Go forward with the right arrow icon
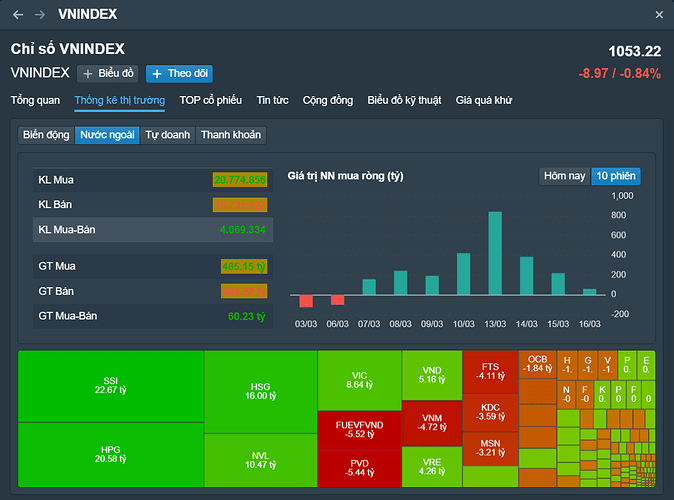This screenshot has height=500, width=674. pos(40,15)
